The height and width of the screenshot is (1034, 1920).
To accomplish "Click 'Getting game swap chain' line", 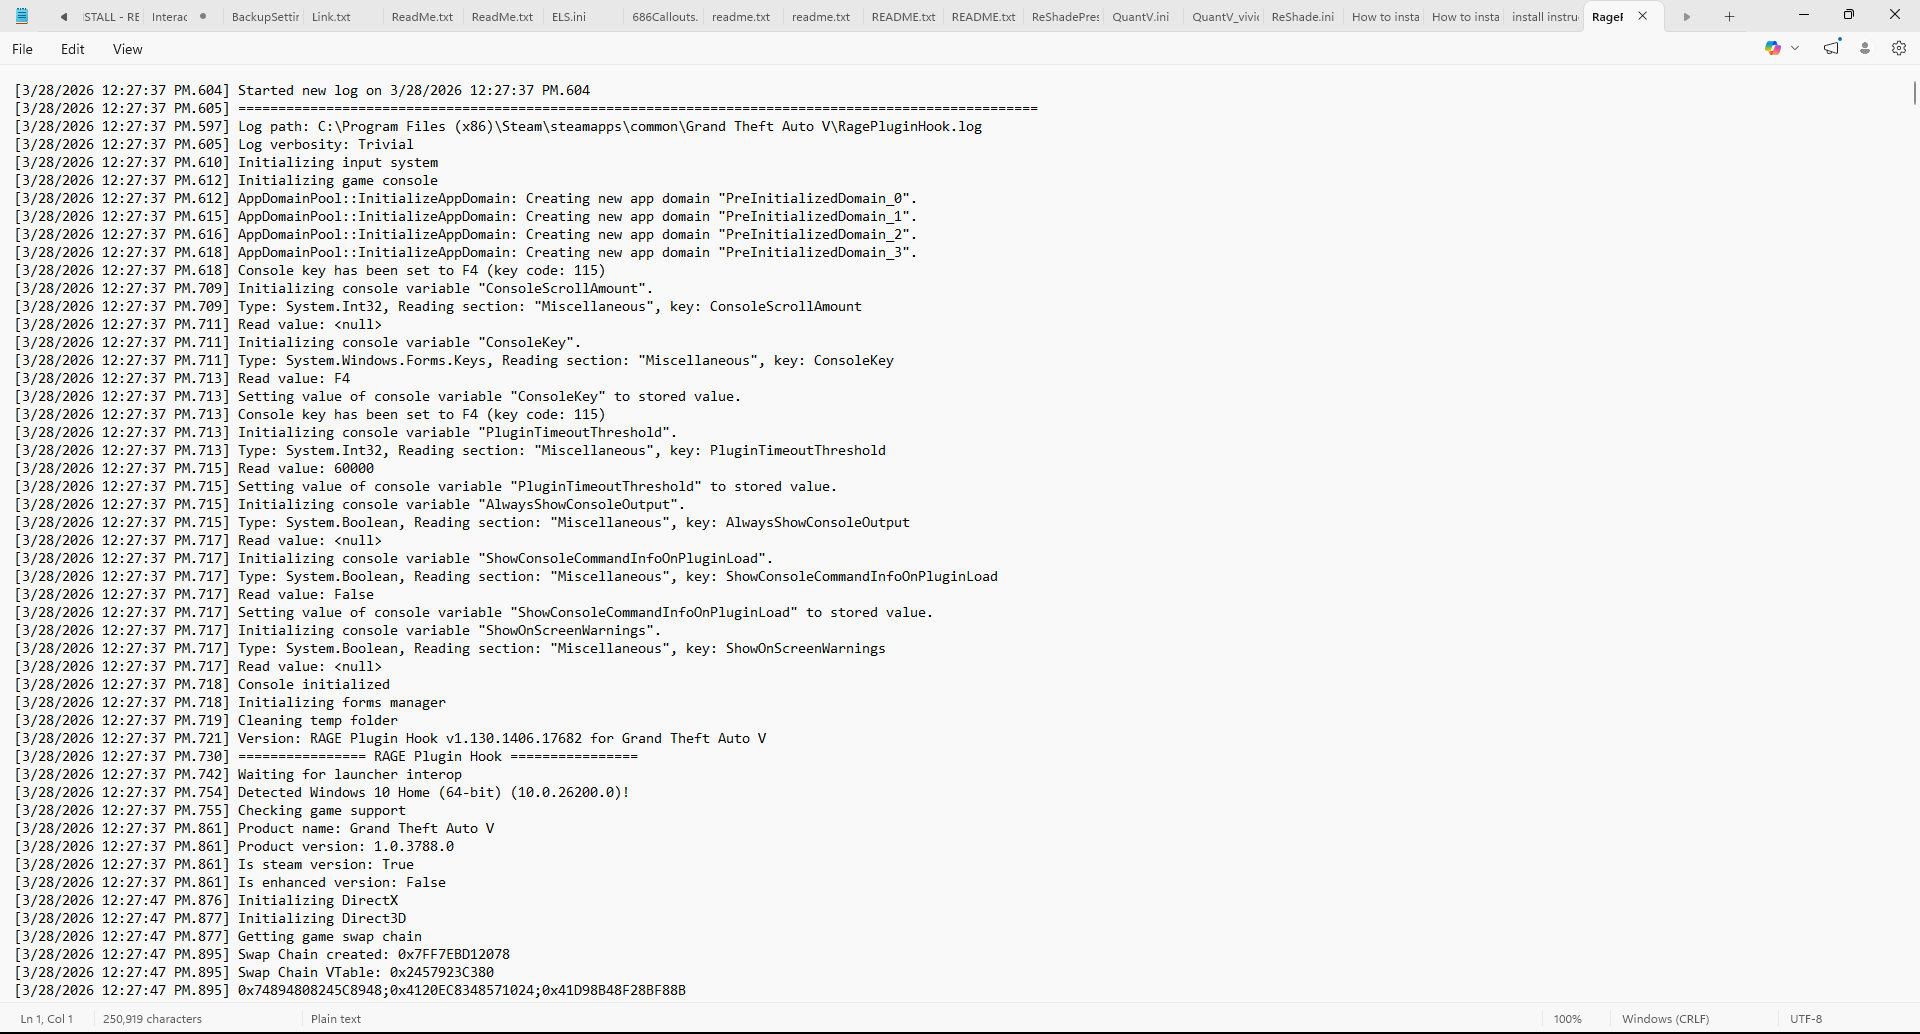I will pos(218,936).
